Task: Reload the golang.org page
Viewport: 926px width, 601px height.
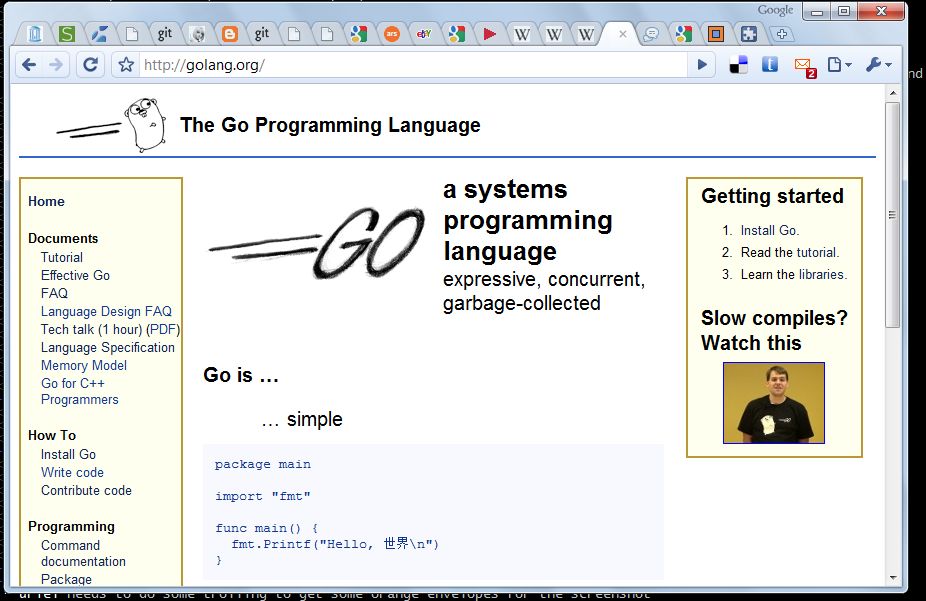Action: click(90, 64)
